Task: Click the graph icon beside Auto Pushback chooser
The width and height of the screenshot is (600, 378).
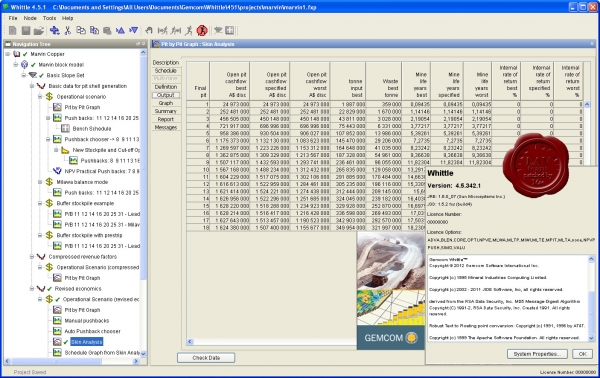Action: (57, 331)
